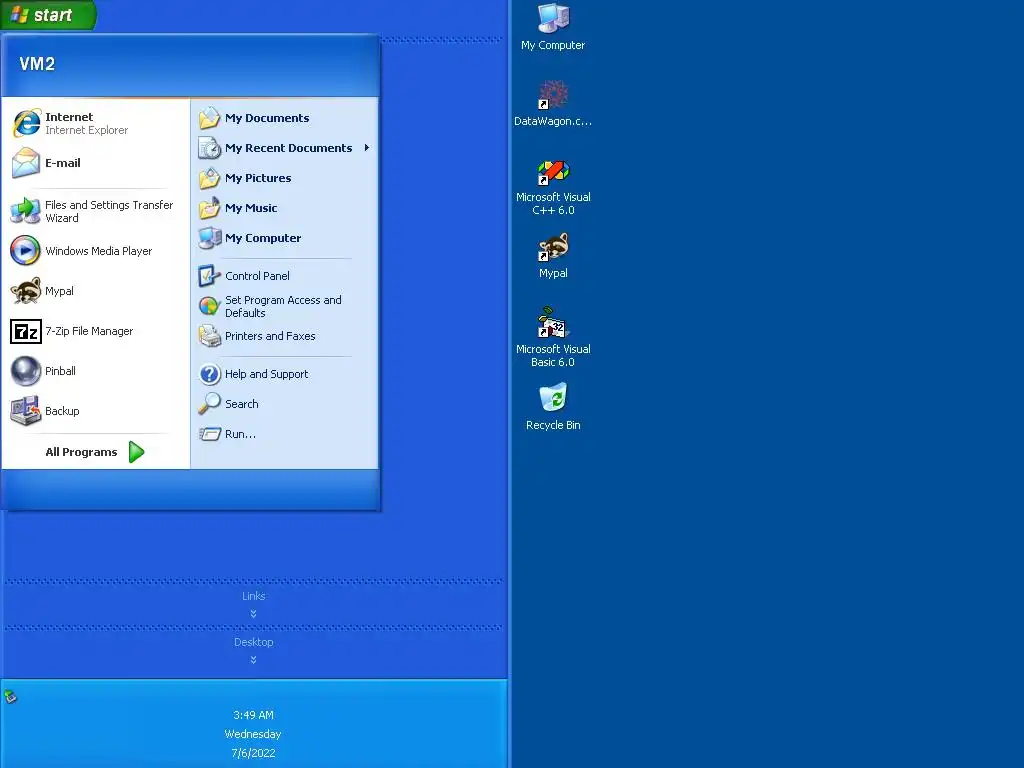Viewport: 1024px width, 768px height.
Task: Expand the Links toolbar chevron
Action: 253,614
